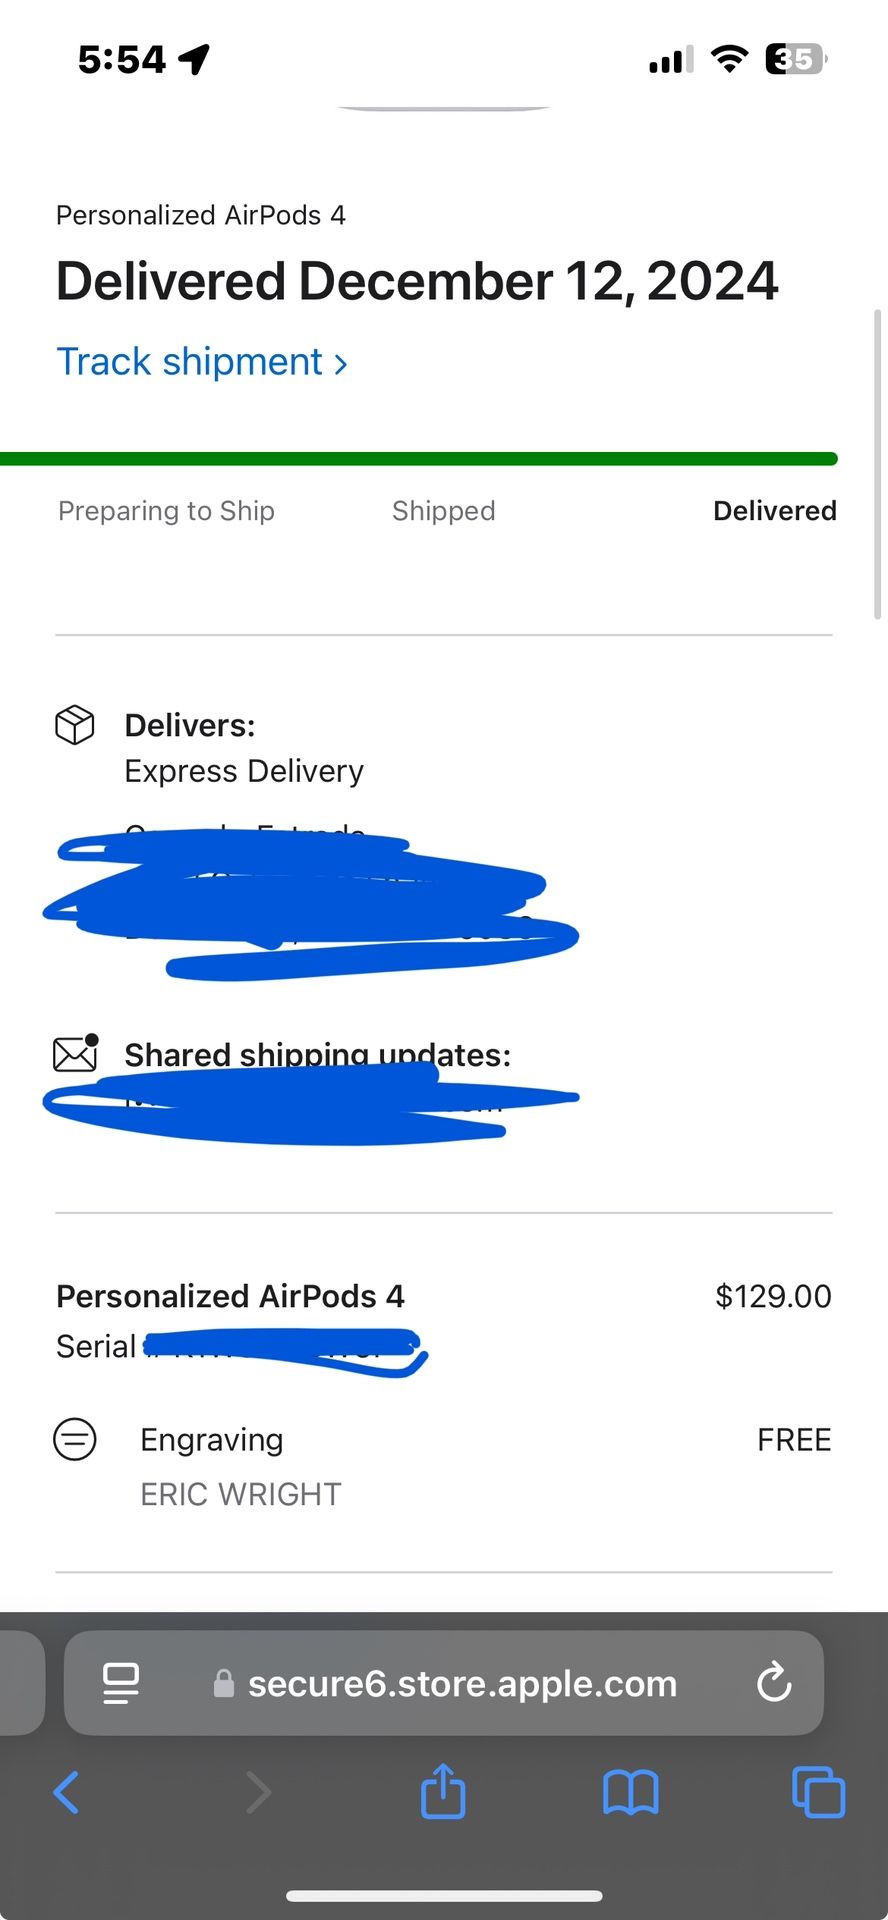Tap the Safari back arrow
The height and width of the screenshot is (1920, 888).
click(x=66, y=1792)
